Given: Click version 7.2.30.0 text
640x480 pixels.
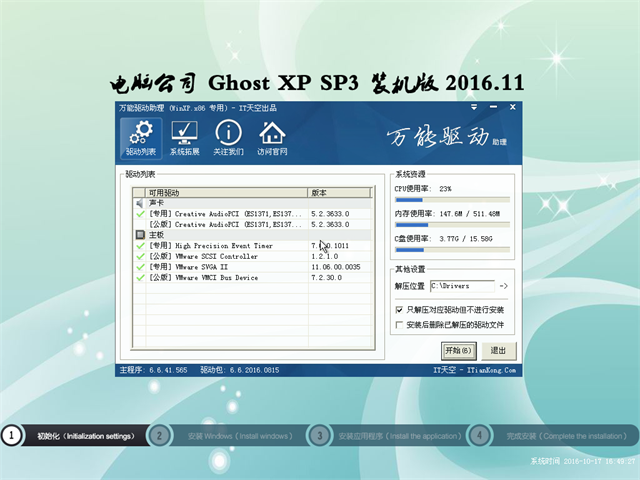Looking at the screenshot, I should click(327, 278).
